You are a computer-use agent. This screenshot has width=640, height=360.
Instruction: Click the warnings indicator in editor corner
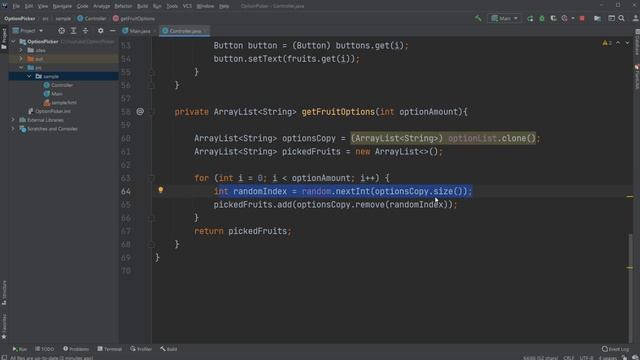pos(607,43)
